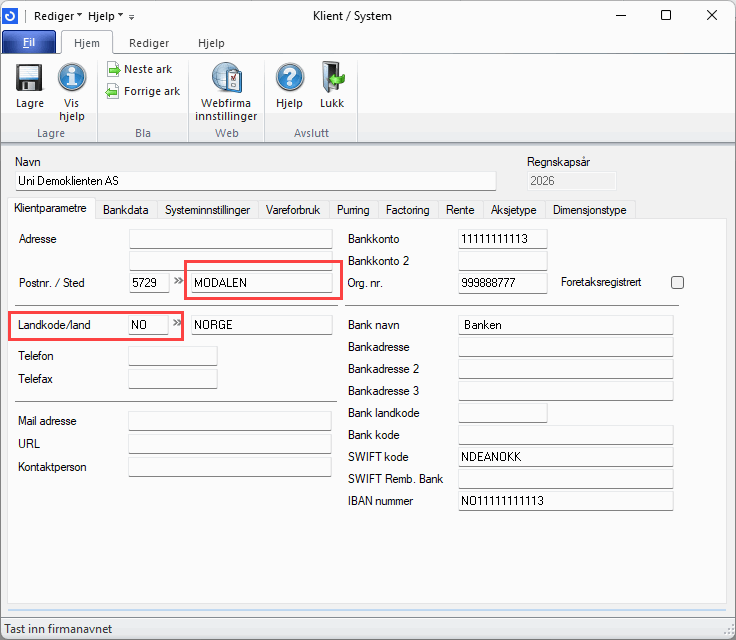Click the Mail adresse input field
Viewport: 736px width, 640px height.
(x=230, y=421)
